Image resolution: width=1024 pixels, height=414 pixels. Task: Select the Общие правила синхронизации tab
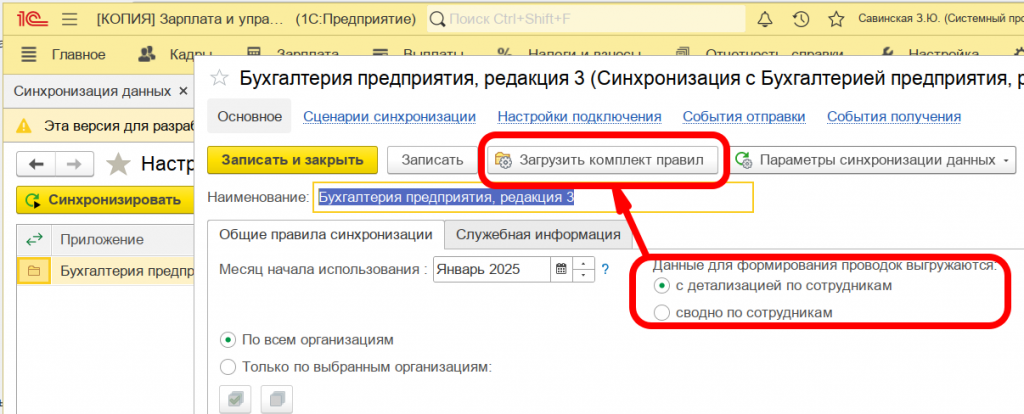pyautogui.click(x=325, y=234)
